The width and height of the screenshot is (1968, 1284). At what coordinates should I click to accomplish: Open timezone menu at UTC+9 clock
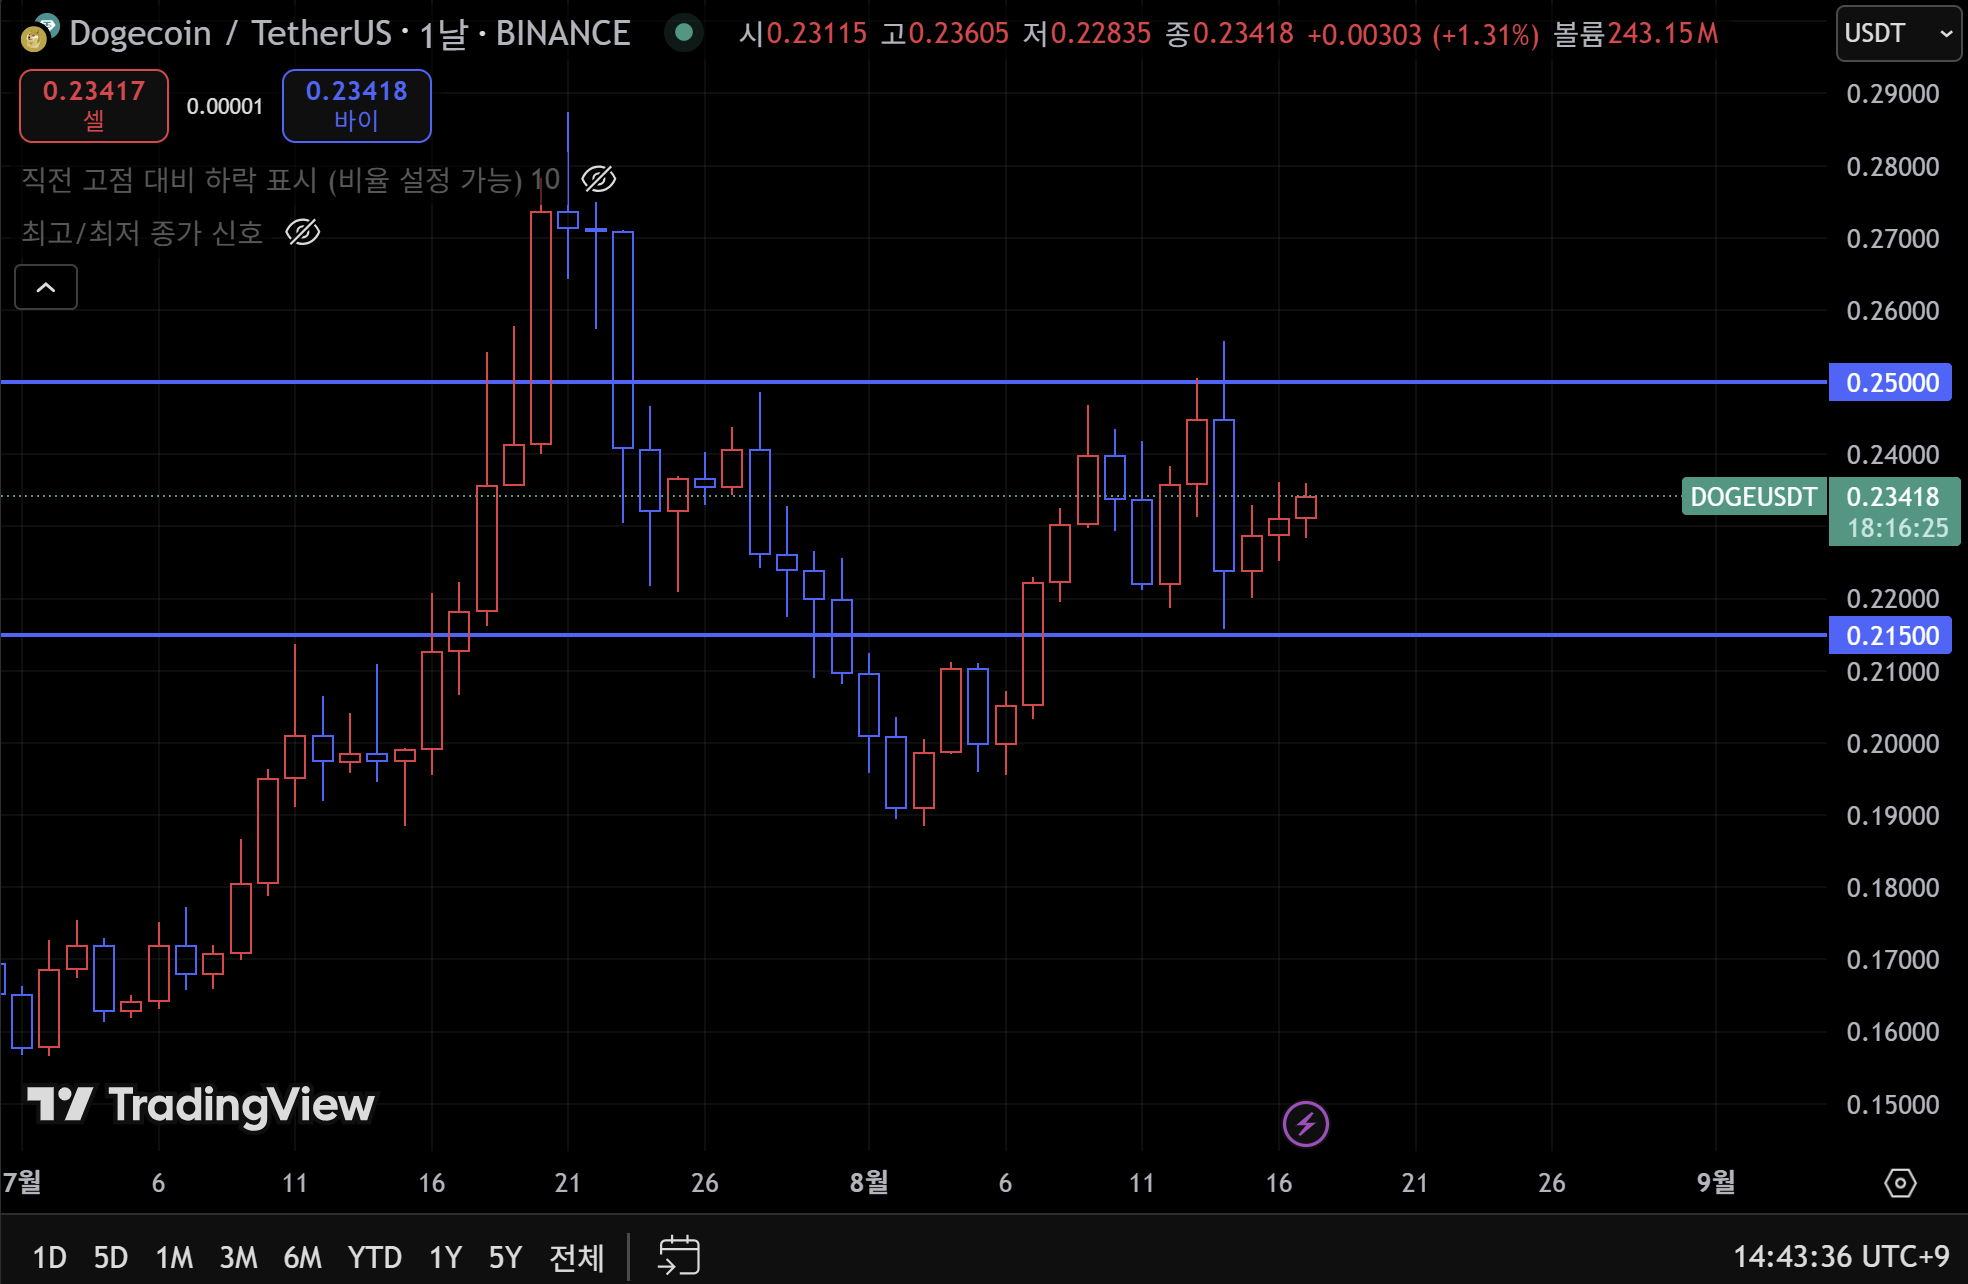pos(1840,1256)
